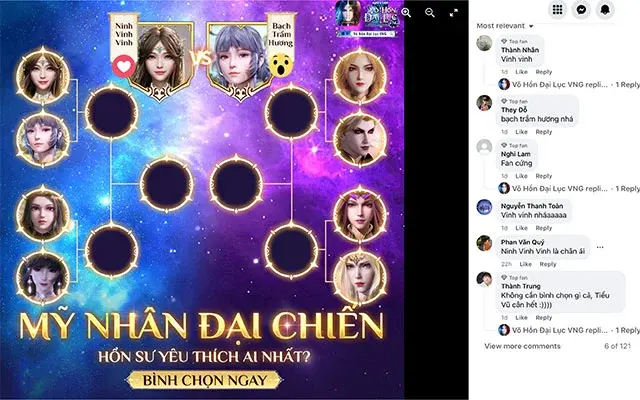The height and width of the screenshot is (400, 640).
Task: Open the three-dot menu on Phan Văn Quý's comment
Action: (x=600, y=247)
